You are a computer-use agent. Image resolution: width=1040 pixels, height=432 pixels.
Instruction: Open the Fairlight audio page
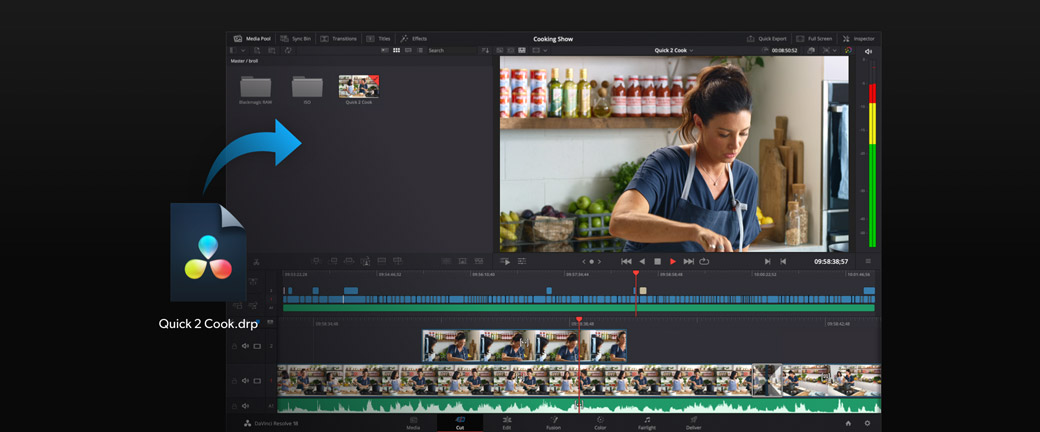tap(647, 423)
